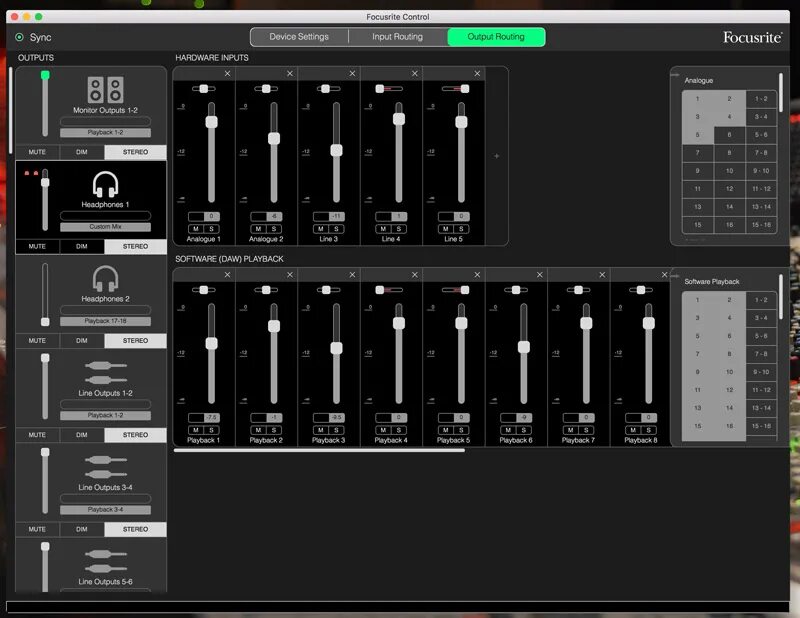Open the Playback 17-18 source selector
This screenshot has width=800, height=618.
105,321
